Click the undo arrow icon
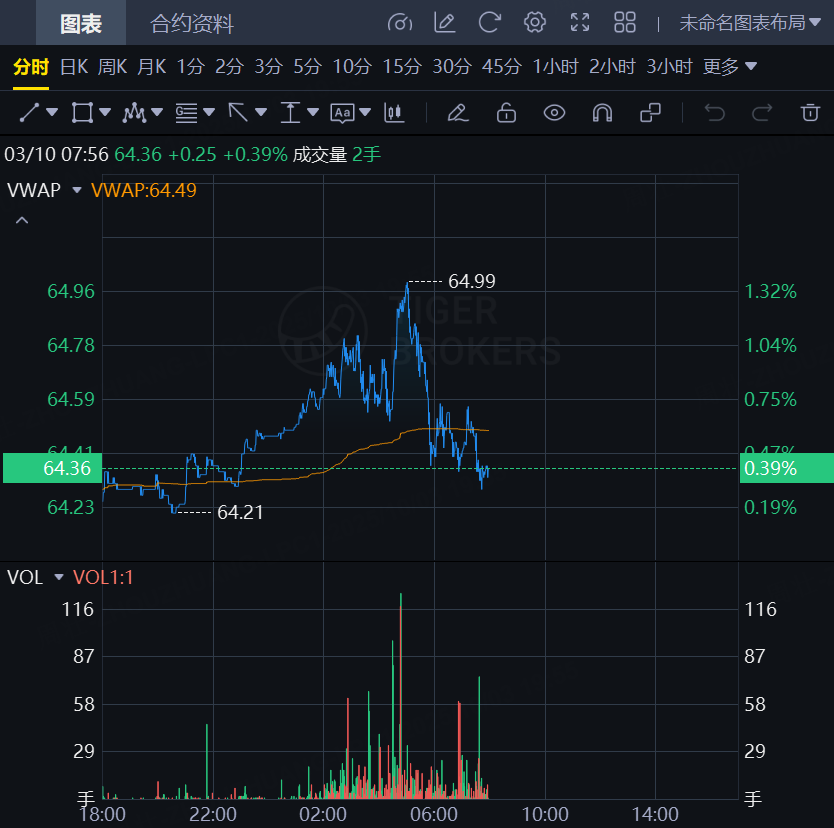This screenshot has width=834, height=828. [714, 112]
